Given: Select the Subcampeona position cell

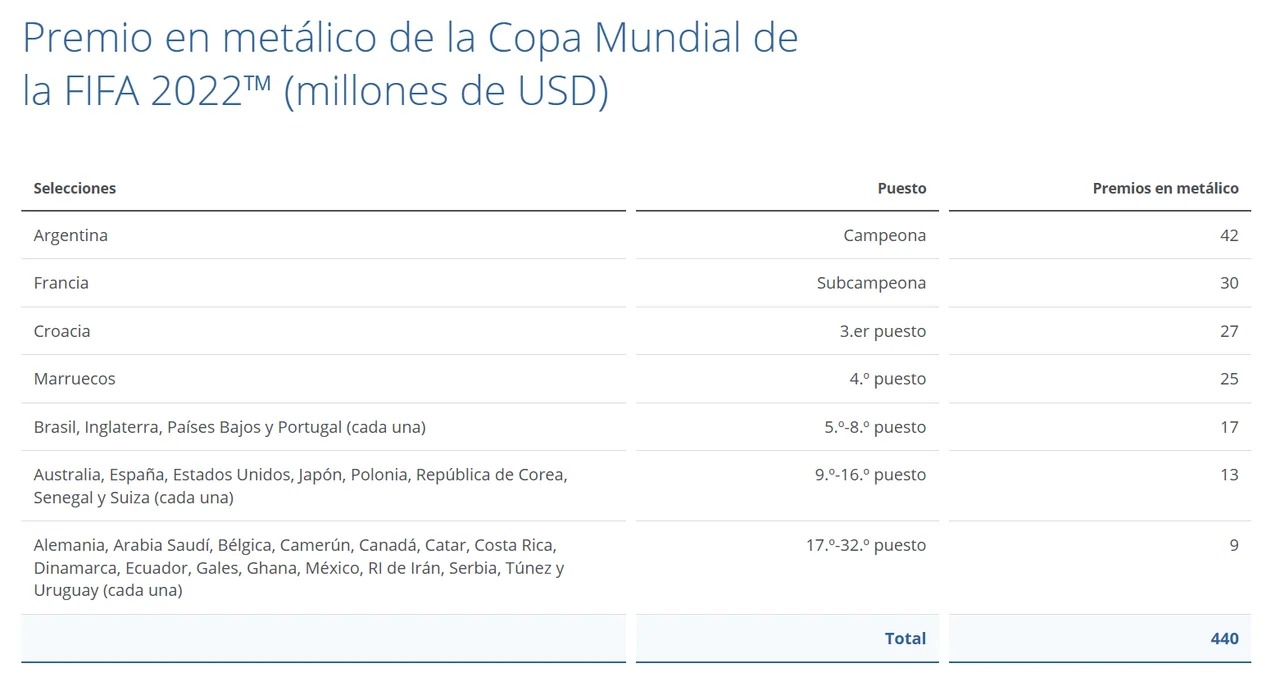Looking at the screenshot, I should click(871, 283).
